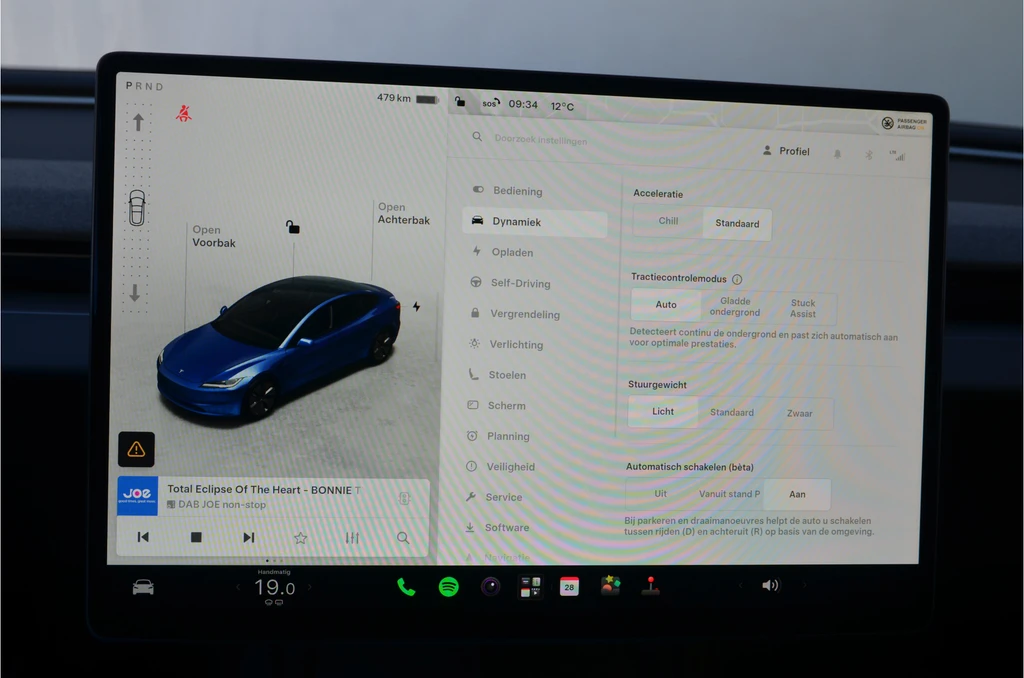
Task: Tap Open Voorbak to open frunk
Action: click(x=214, y=236)
